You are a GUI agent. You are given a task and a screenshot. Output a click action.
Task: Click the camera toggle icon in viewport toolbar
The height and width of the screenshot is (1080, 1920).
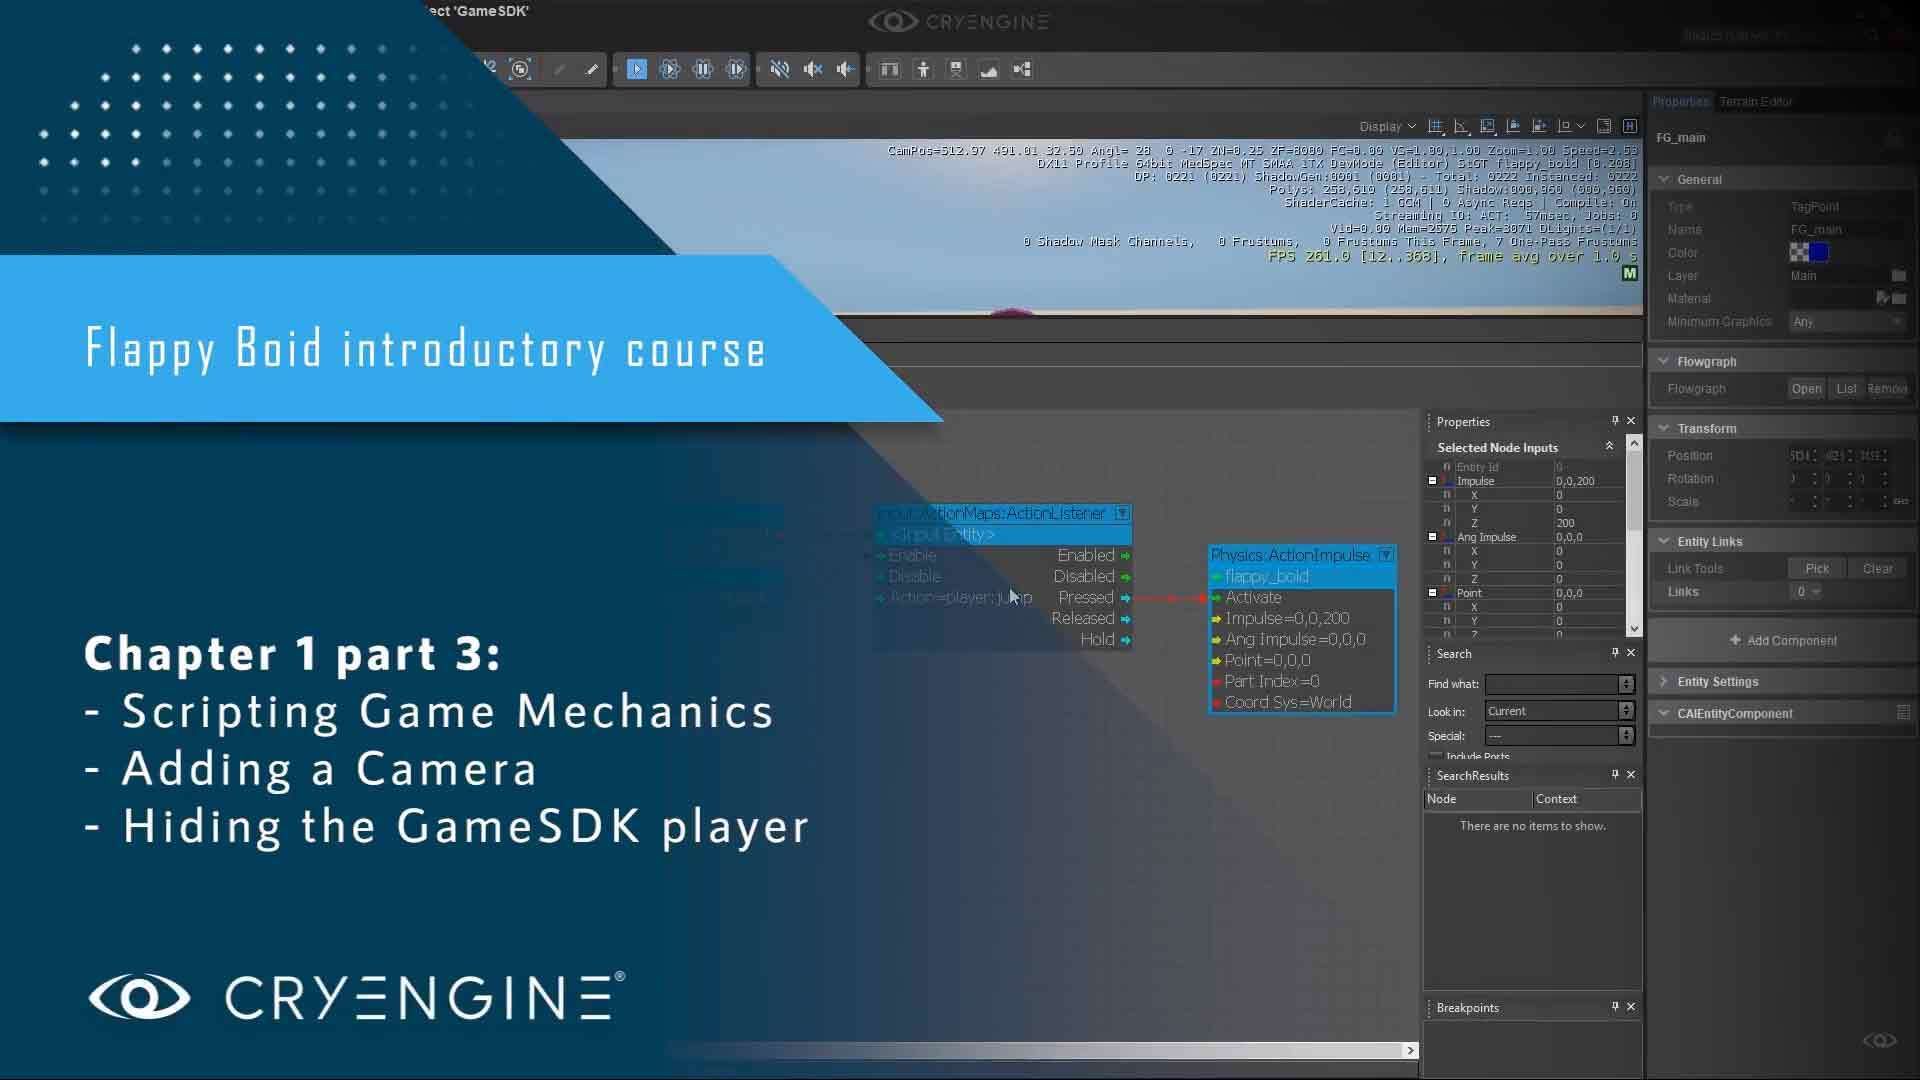coord(1604,126)
